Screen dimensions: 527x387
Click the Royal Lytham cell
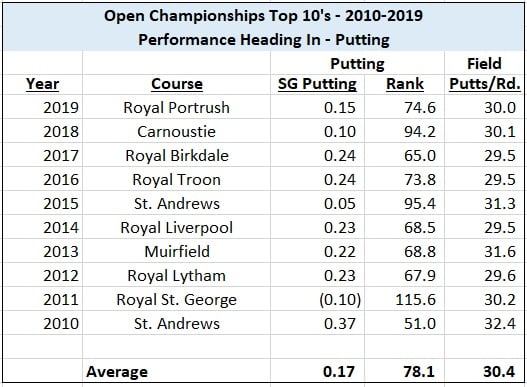176,276
